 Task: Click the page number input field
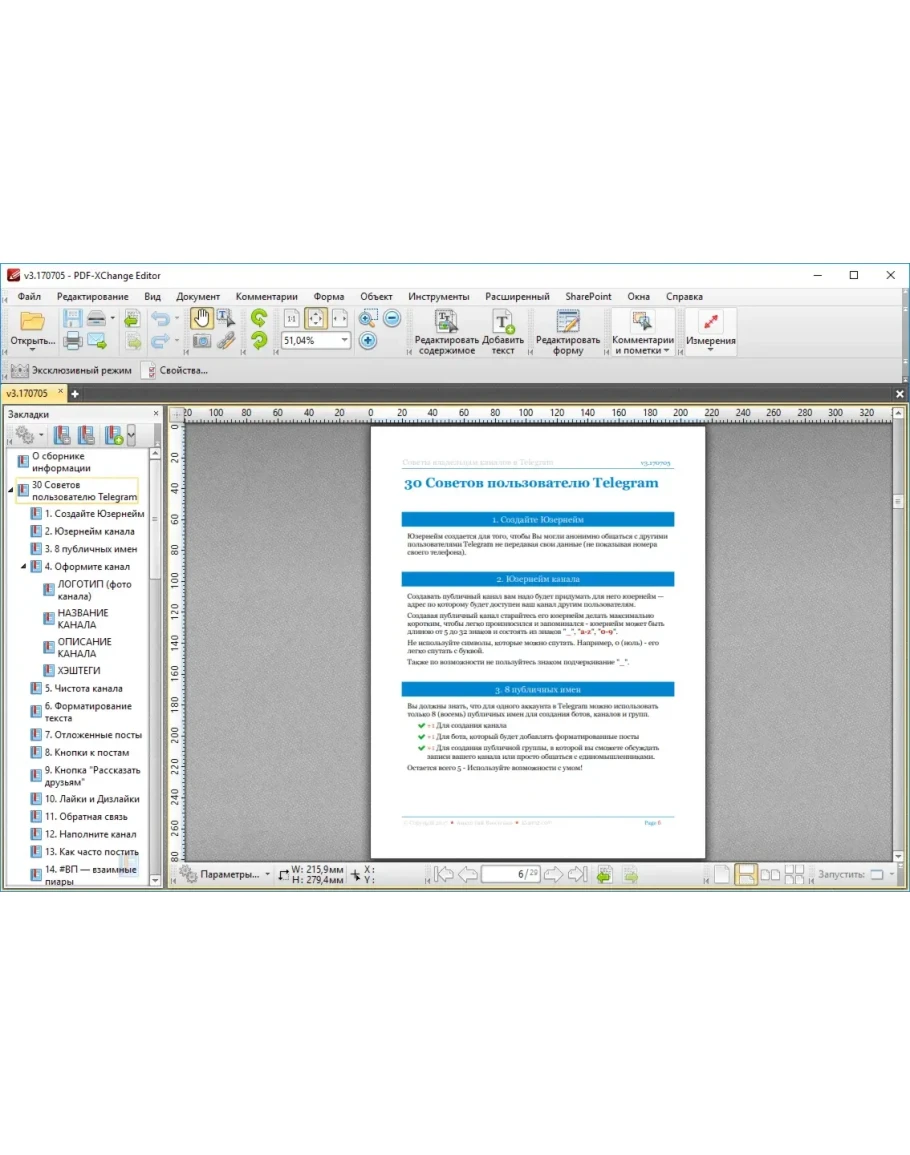pyautogui.click(x=510, y=875)
